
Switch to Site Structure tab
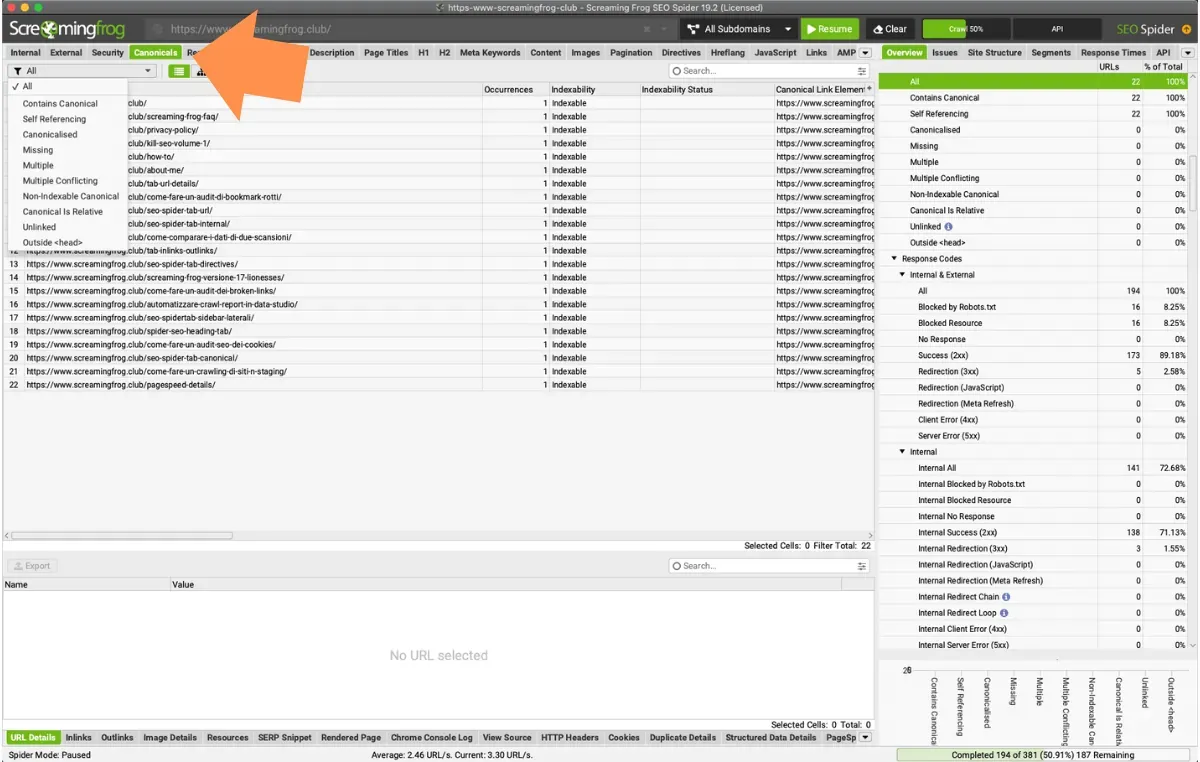tap(995, 53)
